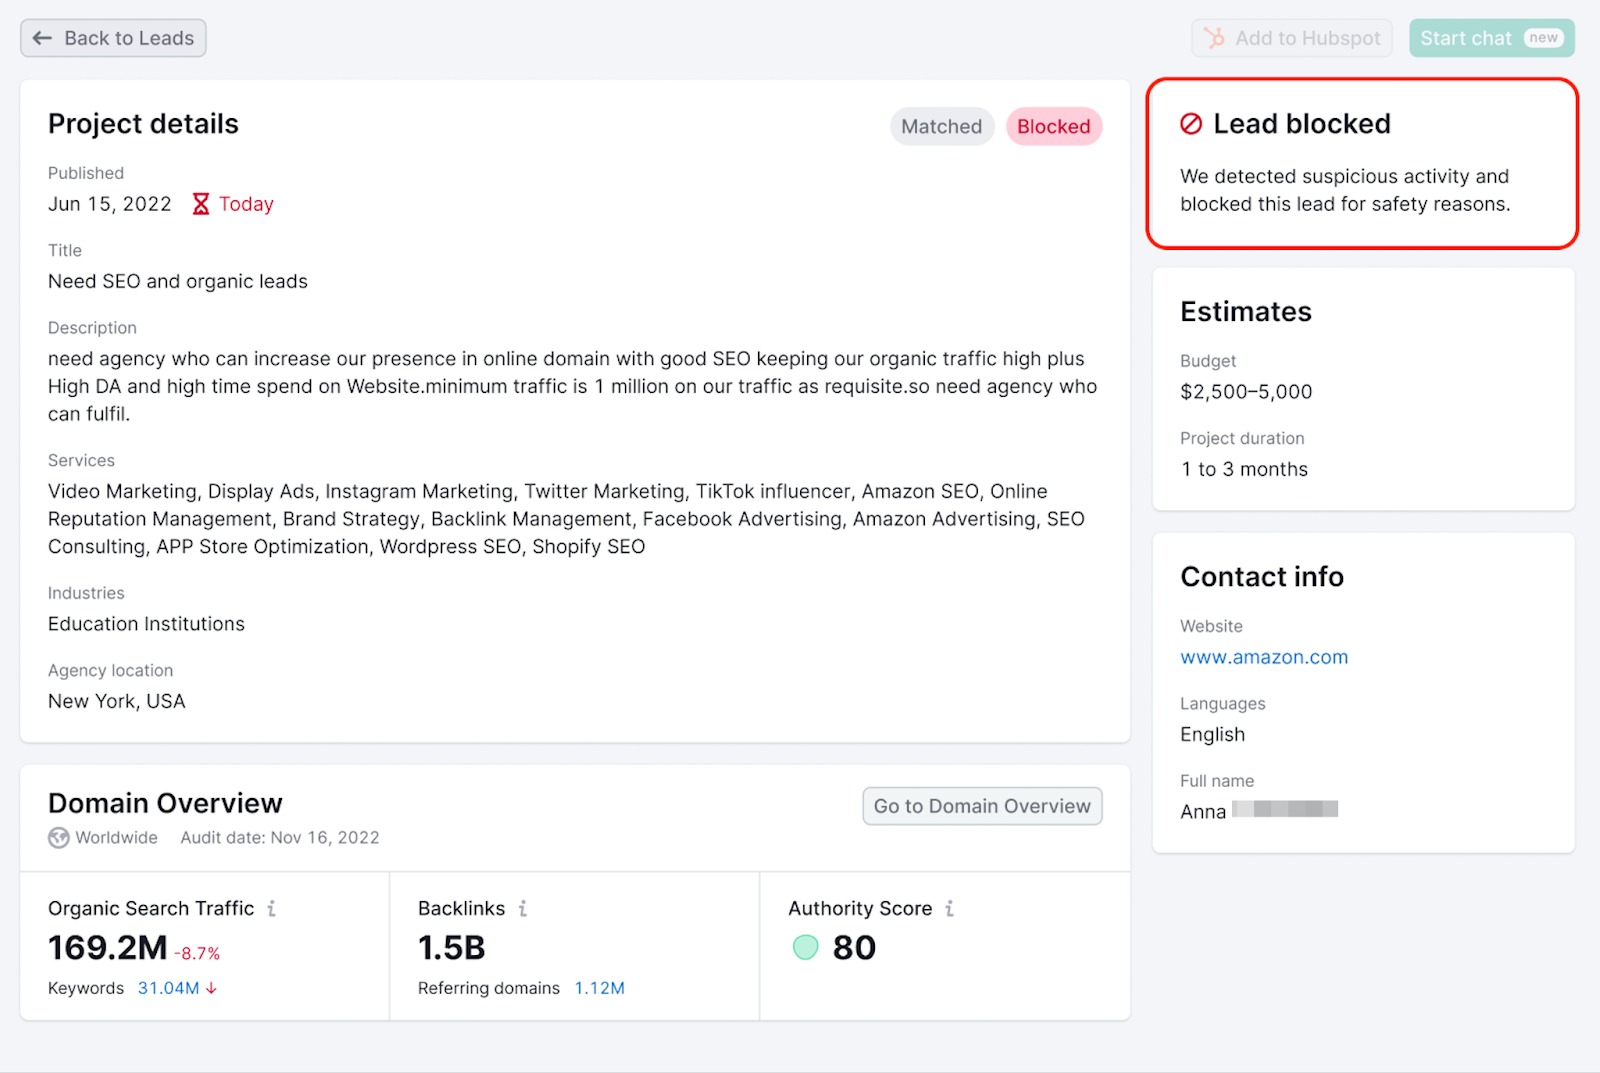Screen dimensions: 1600x1073
Task: Open the Authority Score info icon
Action: click(x=949, y=908)
